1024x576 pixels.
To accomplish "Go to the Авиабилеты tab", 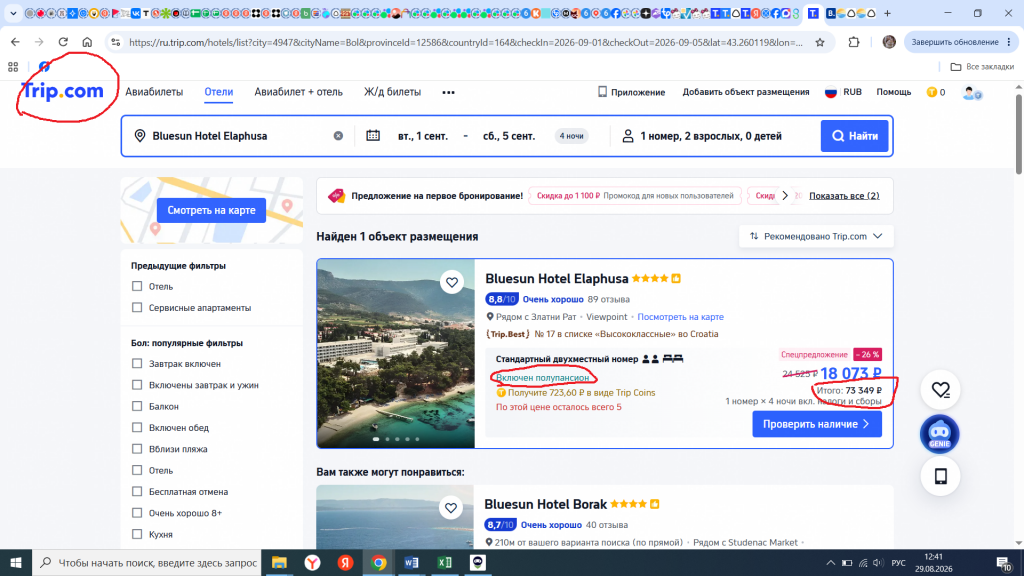I will [154, 92].
